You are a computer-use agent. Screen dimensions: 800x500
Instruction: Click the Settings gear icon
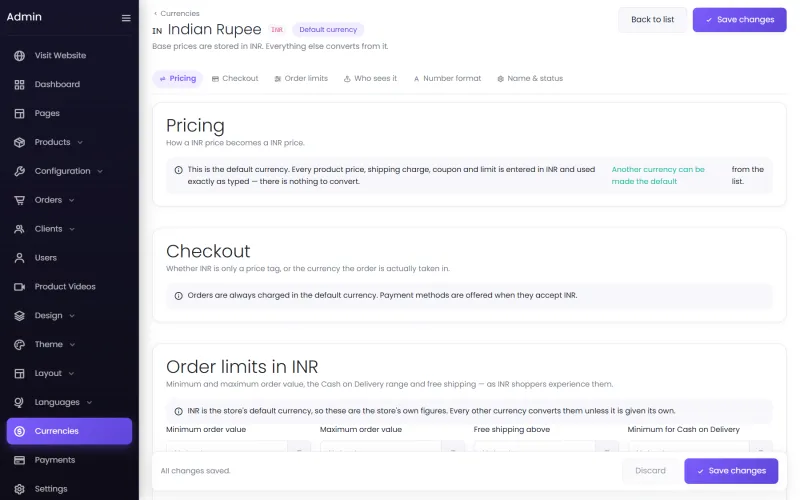click(x=19, y=489)
